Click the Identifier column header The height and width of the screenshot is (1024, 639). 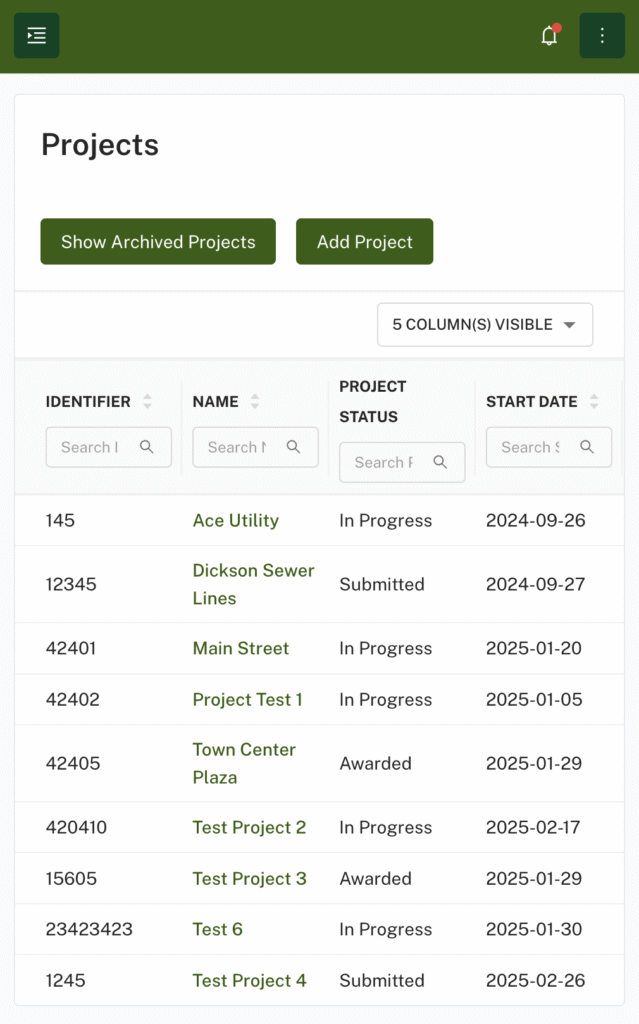tap(88, 402)
